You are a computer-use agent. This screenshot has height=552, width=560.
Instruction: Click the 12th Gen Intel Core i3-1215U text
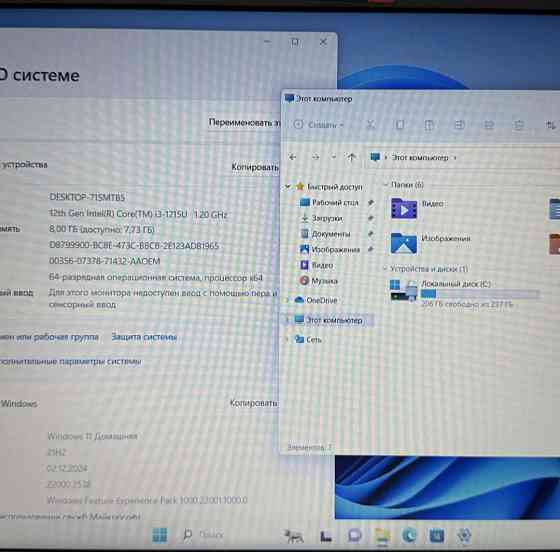138,214
